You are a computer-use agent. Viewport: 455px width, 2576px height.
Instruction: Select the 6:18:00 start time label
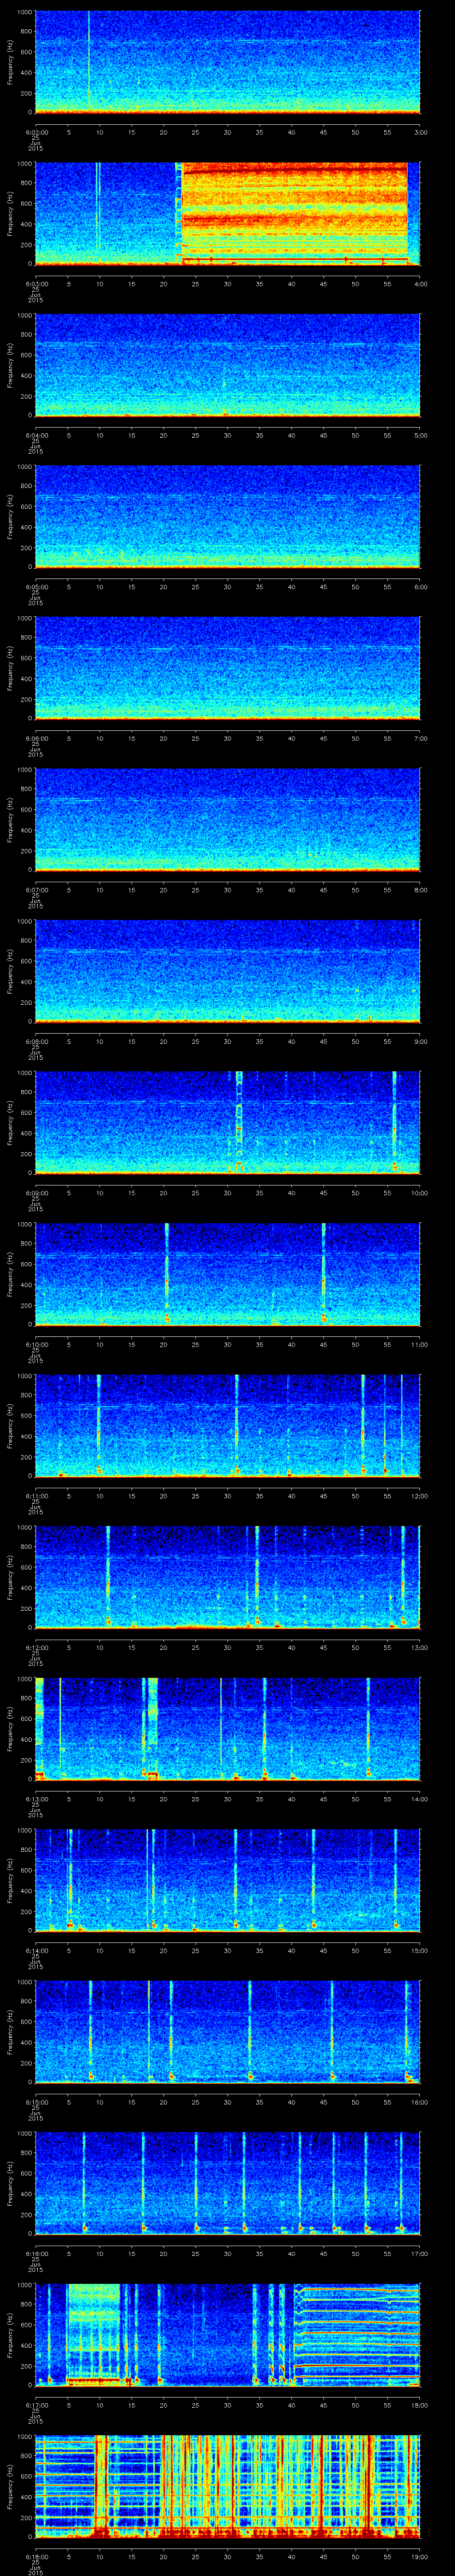[36, 2556]
